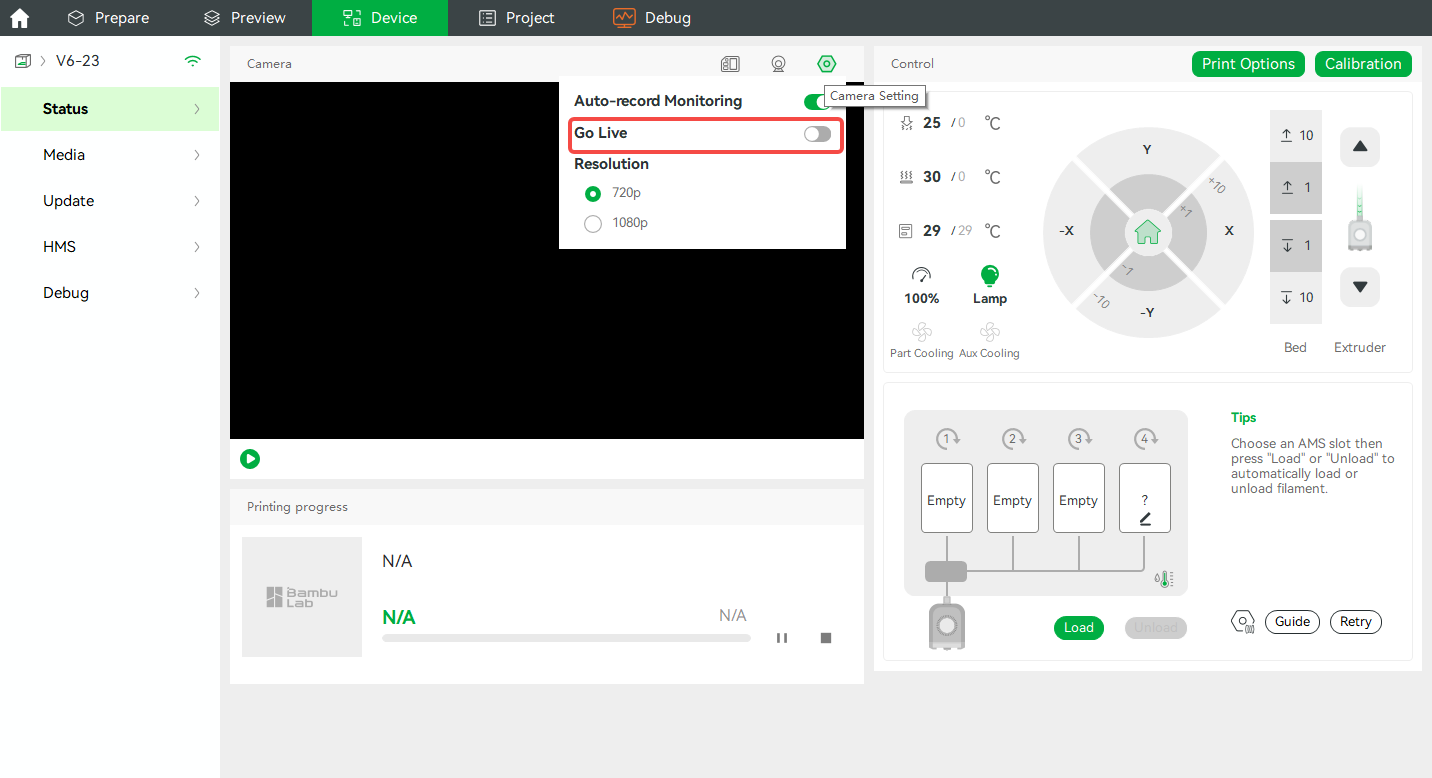Enable the Go Live switch
This screenshot has width=1432, height=778.
click(817, 134)
